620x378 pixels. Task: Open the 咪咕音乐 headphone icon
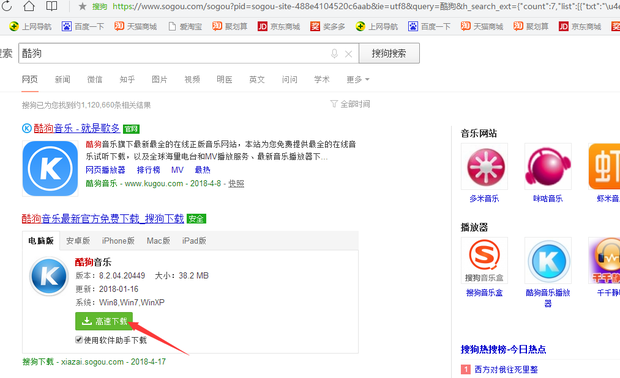click(x=548, y=166)
